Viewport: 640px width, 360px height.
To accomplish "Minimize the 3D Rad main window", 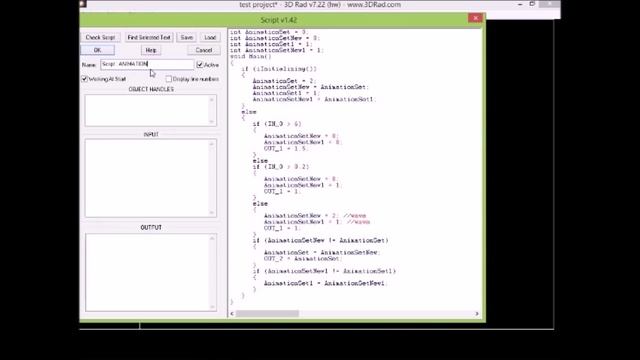I will 520,4.
